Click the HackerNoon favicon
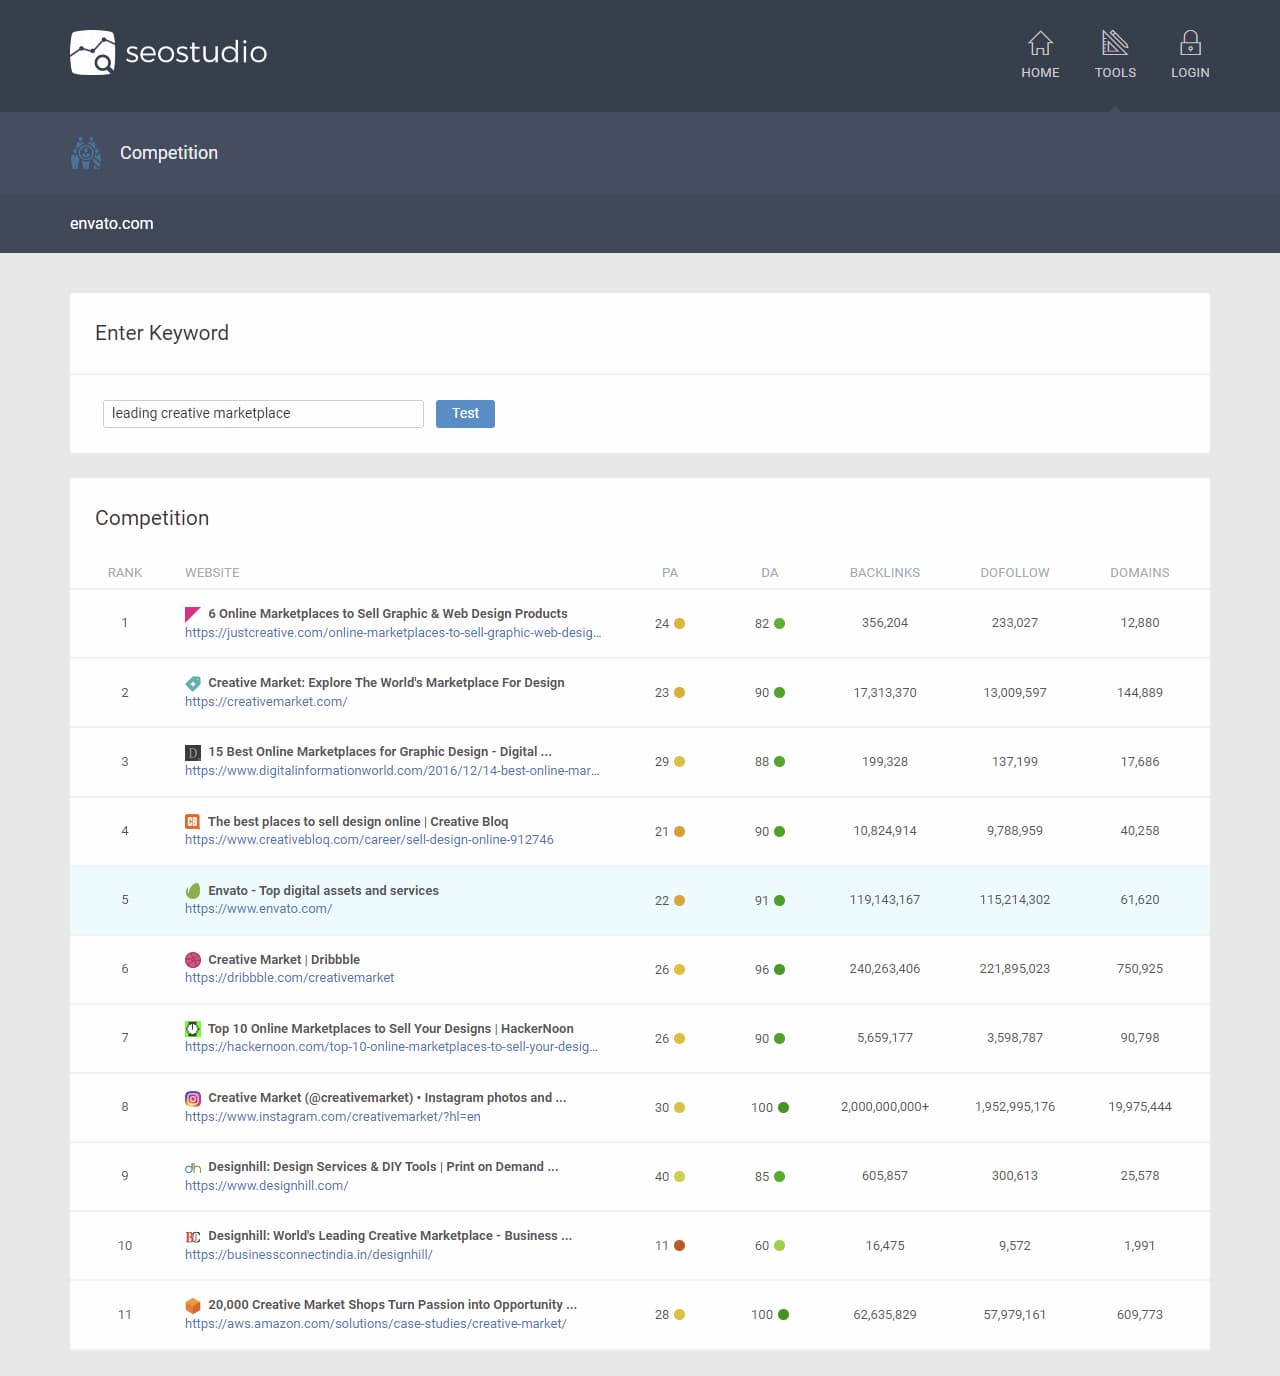This screenshot has height=1376, width=1280. click(193, 1029)
